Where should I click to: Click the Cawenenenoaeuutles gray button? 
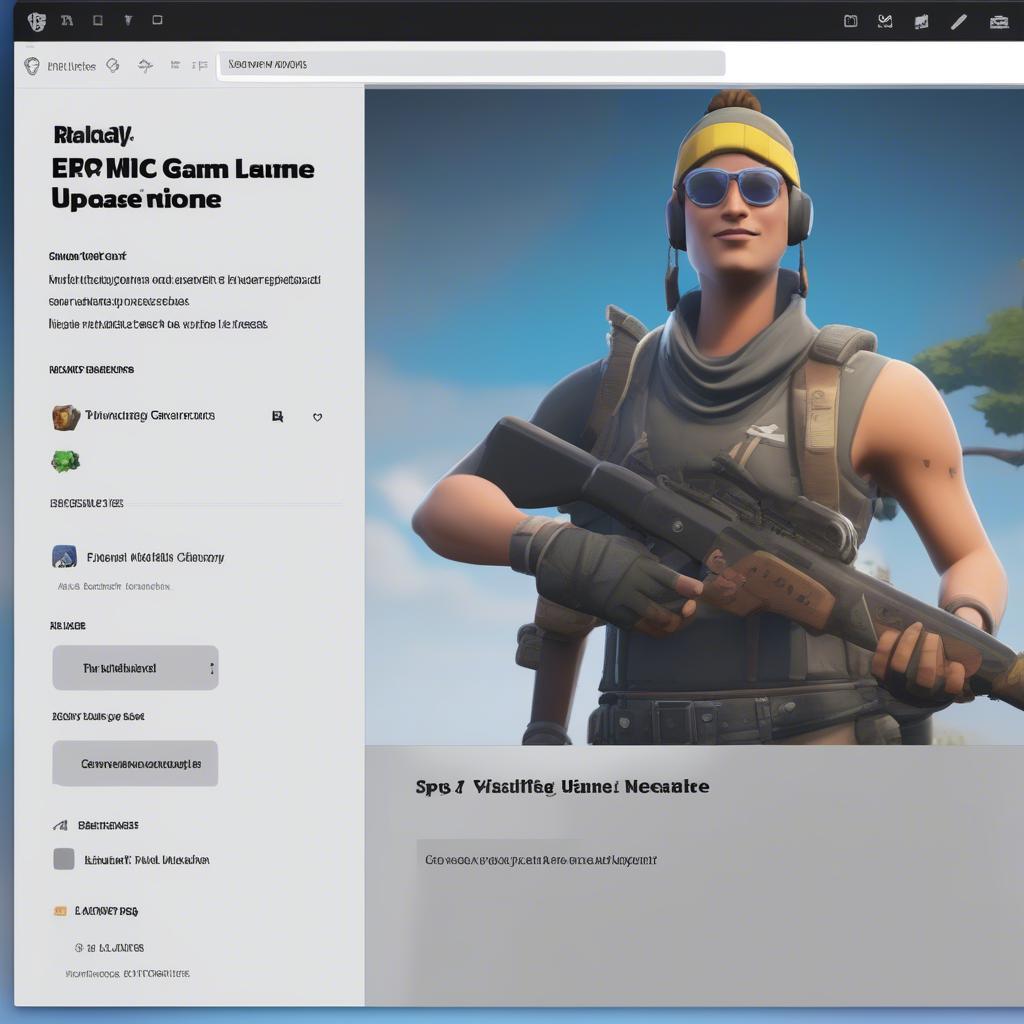point(135,763)
